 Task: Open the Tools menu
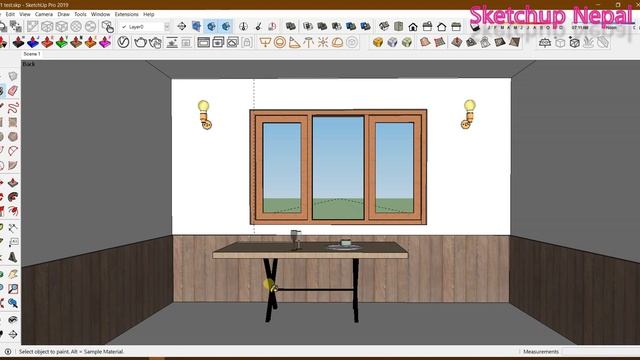(80, 14)
